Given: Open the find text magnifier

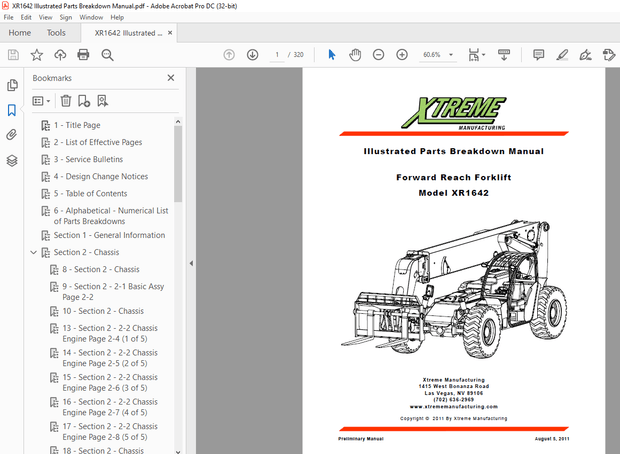Looking at the screenshot, I should pyautogui.click(x=107, y=55).
